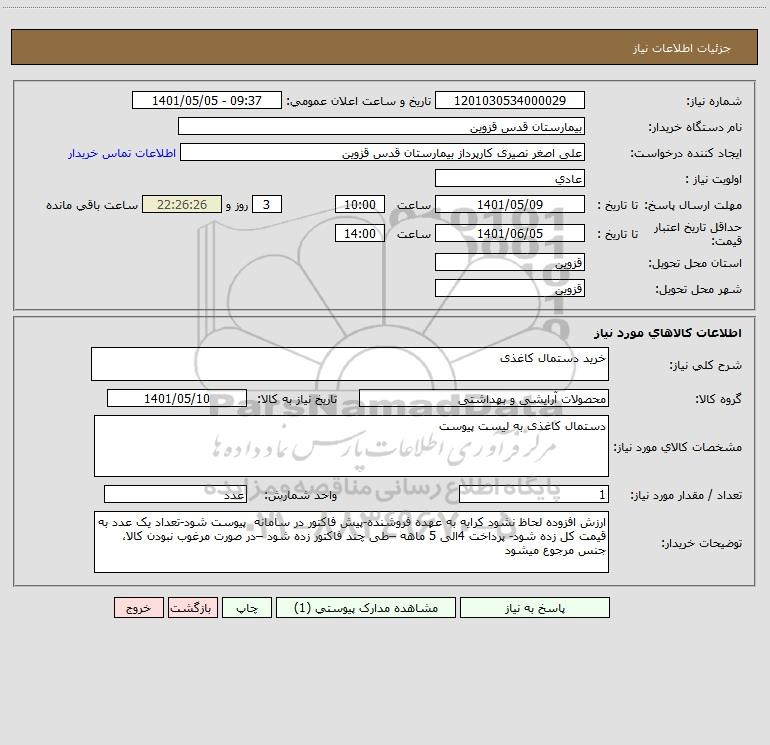The image size is (770, 745).
Task: Click remaining time counter 22:26:26
Action: click(x=182, y=204)
